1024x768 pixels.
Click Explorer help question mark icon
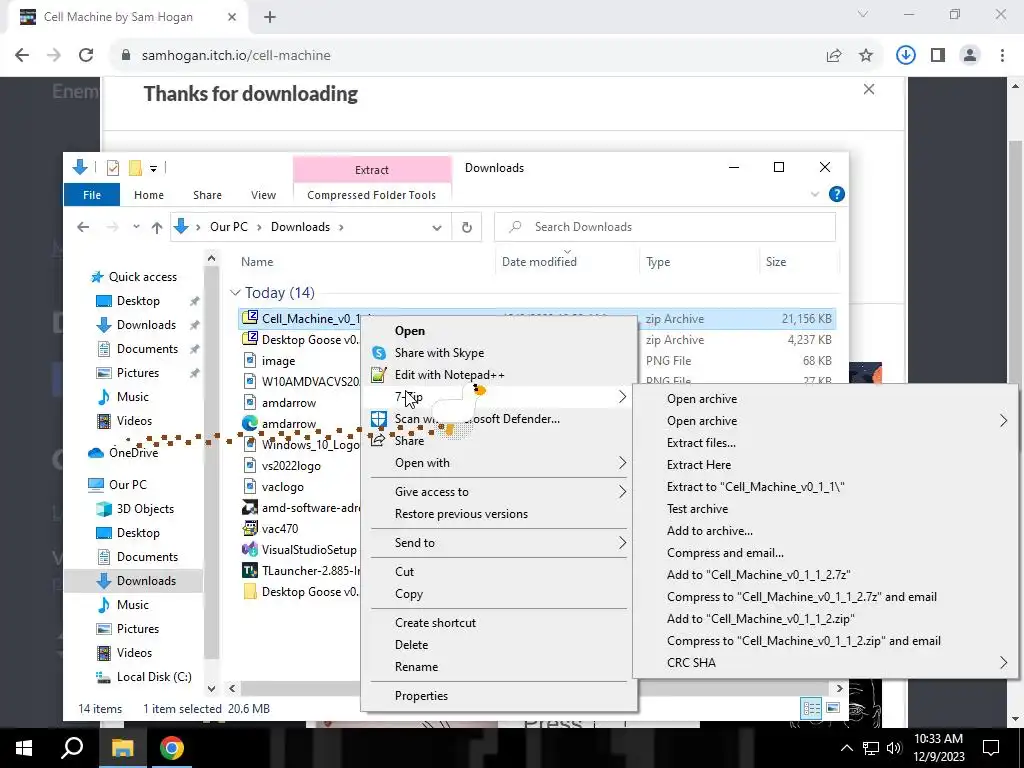[x=837, y=194]
